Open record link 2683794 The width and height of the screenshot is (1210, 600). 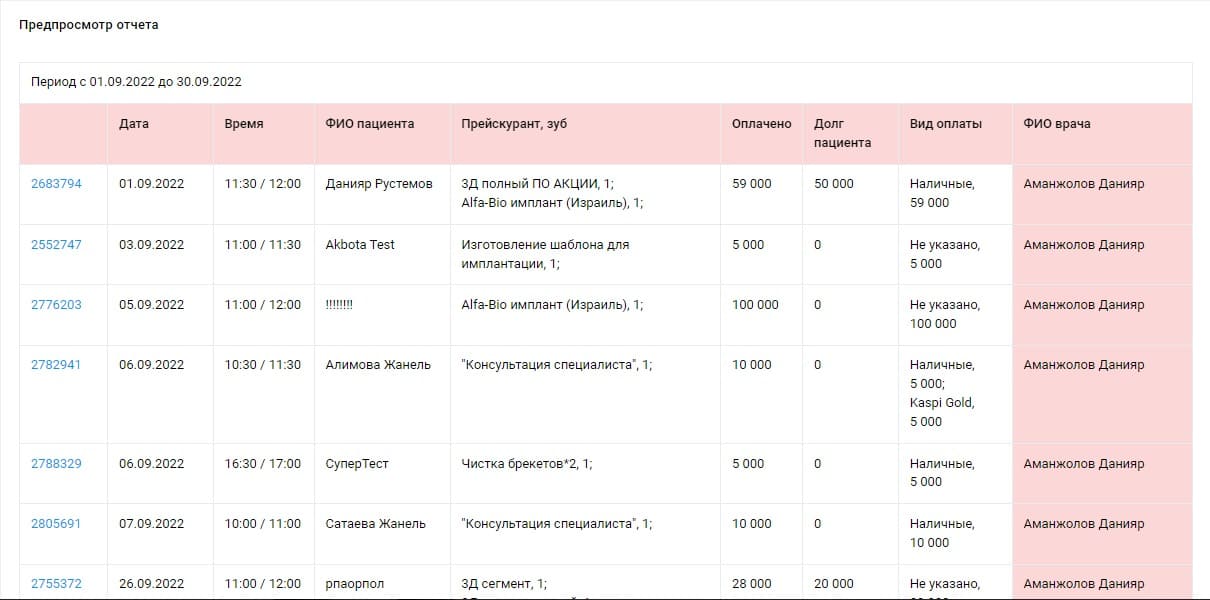click(56, 184)
